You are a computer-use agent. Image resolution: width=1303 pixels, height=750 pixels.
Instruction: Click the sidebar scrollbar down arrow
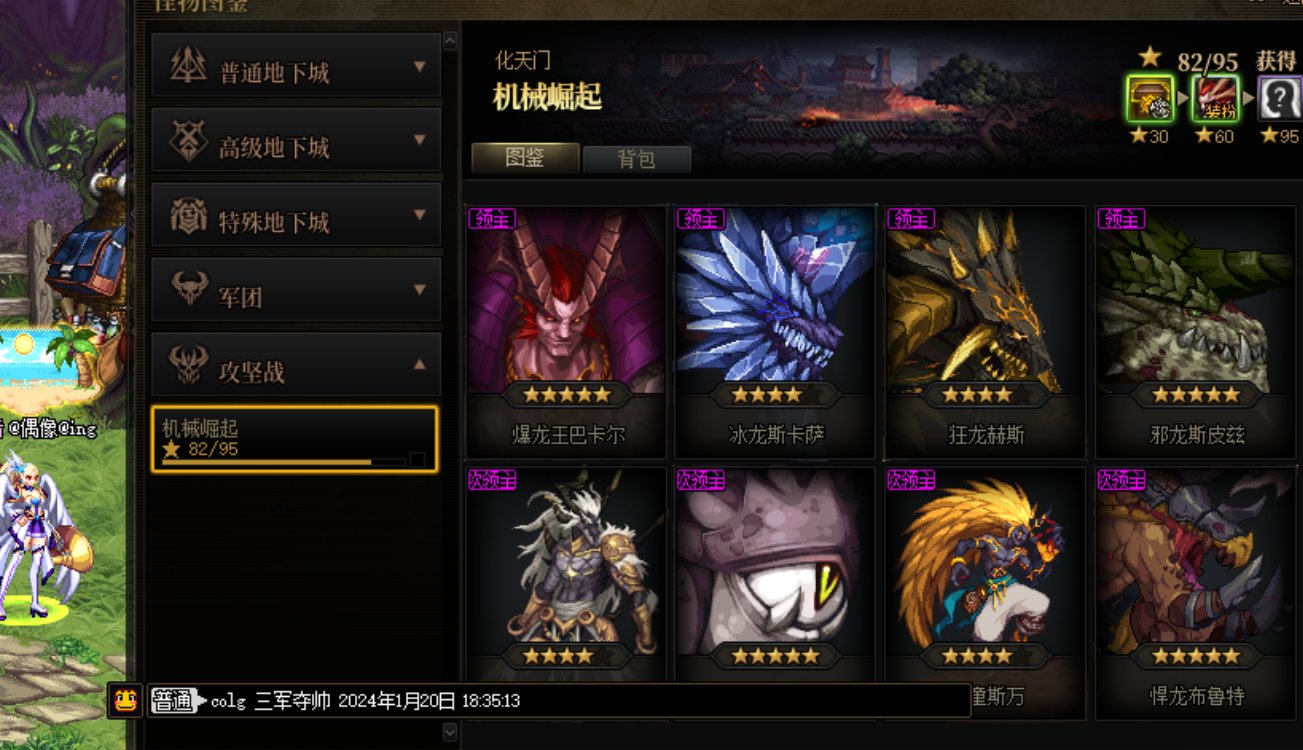point(450,732)
